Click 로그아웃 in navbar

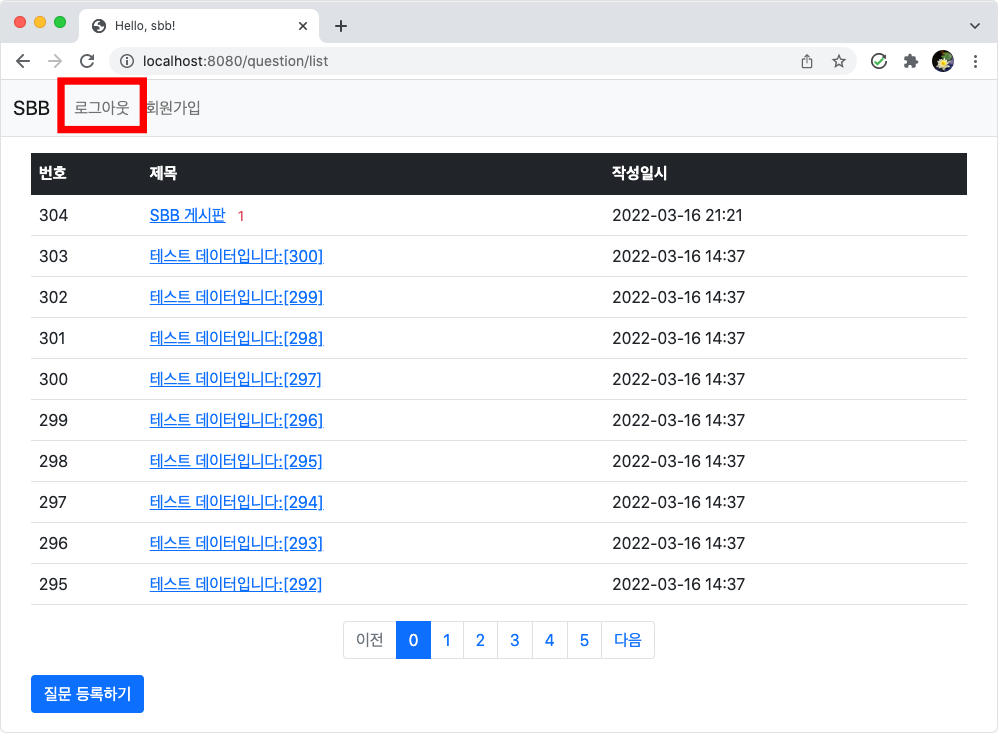pos(102,108)
